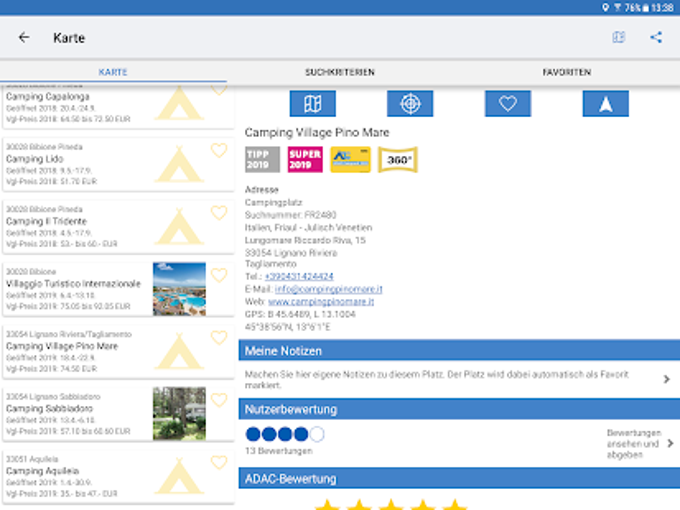Expand Meine Notizen chevron arrow
Image resolution: width=680 pixels, height=510 pixels.
(x=667, y=379)
